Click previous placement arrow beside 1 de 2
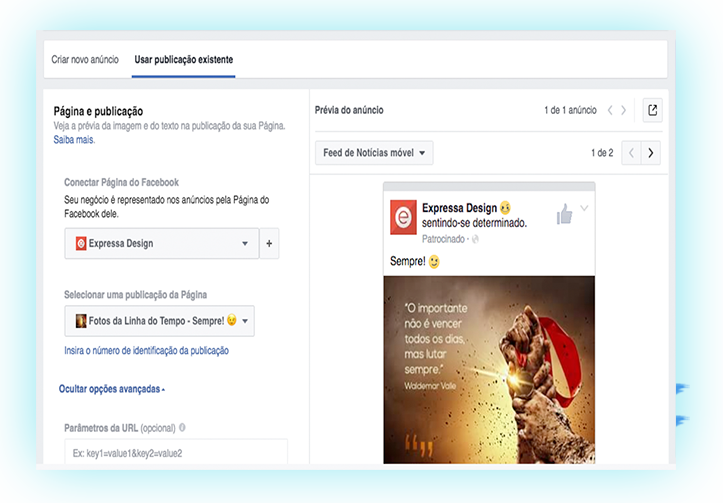Viewport: 723px width, 503px height. point(631,153)
